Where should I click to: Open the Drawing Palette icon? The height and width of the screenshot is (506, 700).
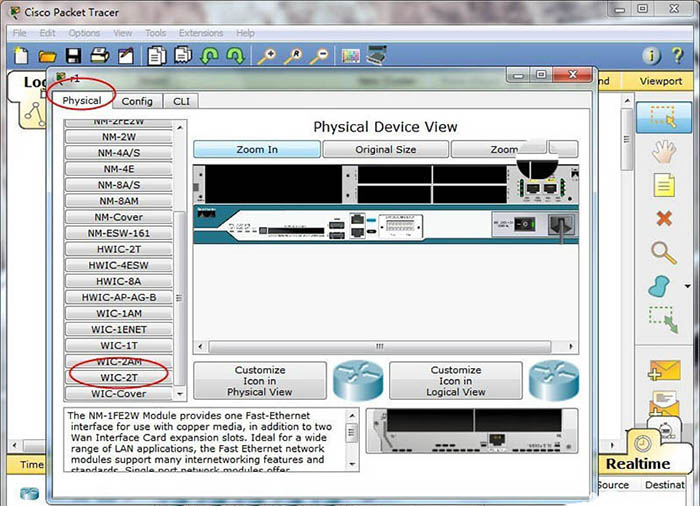(x=350, y=56)
